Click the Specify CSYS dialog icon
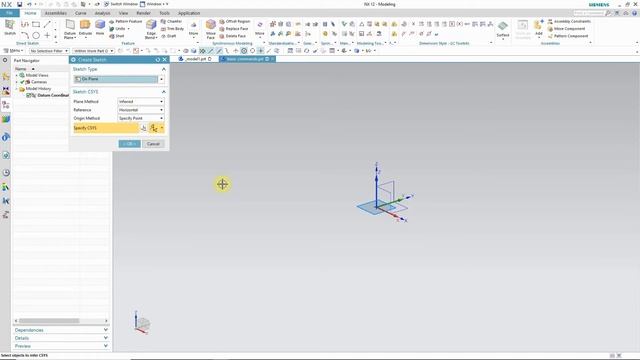 point(143,128)
